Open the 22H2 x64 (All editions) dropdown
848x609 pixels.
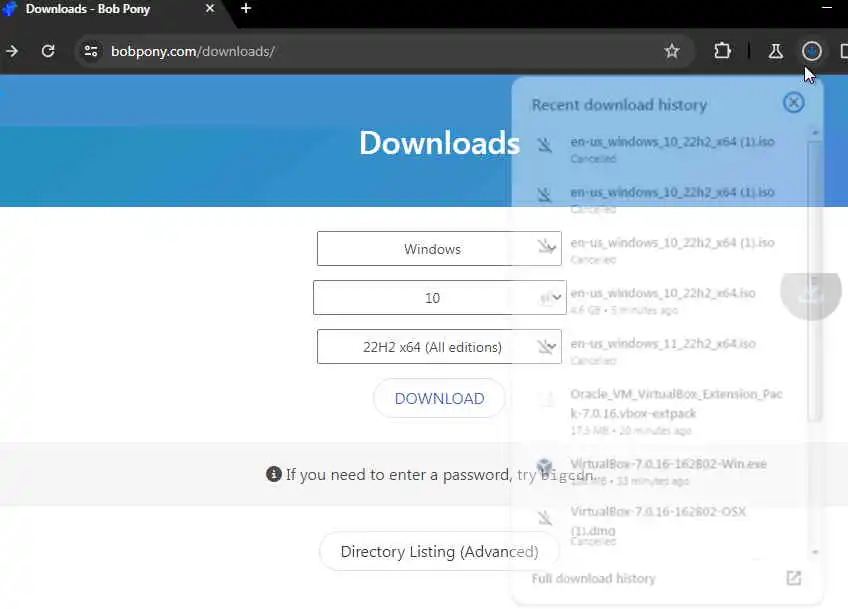click(439, 347)
